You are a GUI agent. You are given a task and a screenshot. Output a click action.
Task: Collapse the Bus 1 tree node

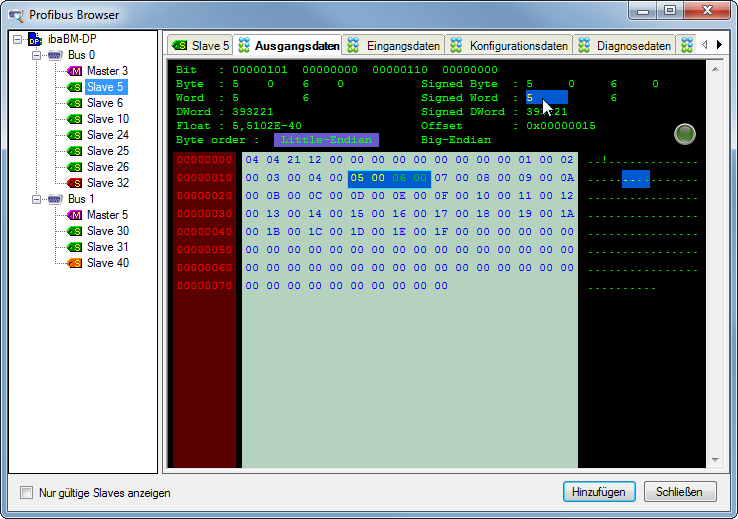tap(36, 199)
